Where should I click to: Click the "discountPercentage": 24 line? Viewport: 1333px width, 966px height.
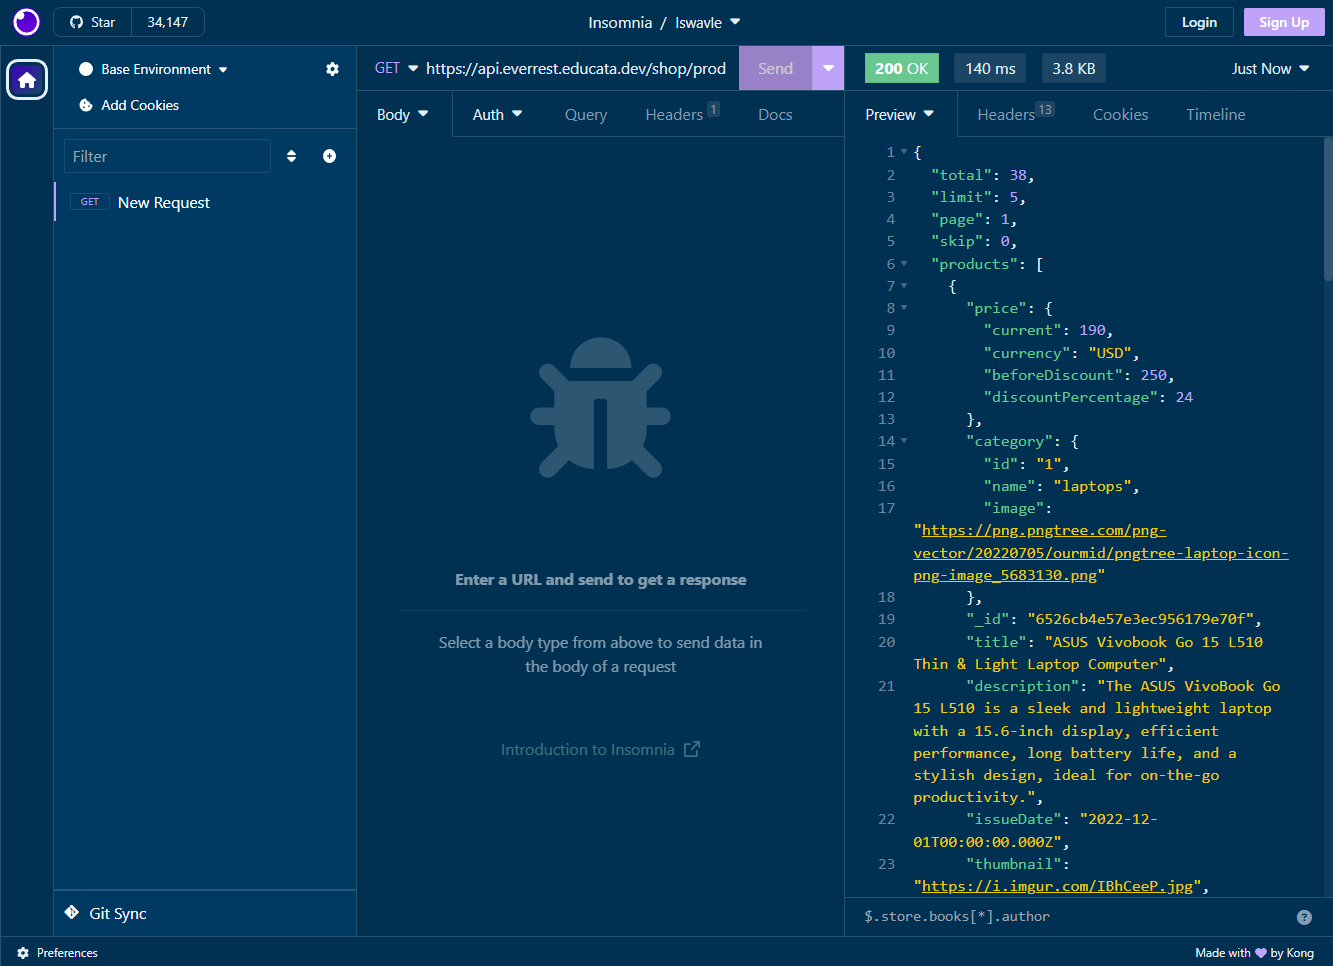(x=1088, y=397)
